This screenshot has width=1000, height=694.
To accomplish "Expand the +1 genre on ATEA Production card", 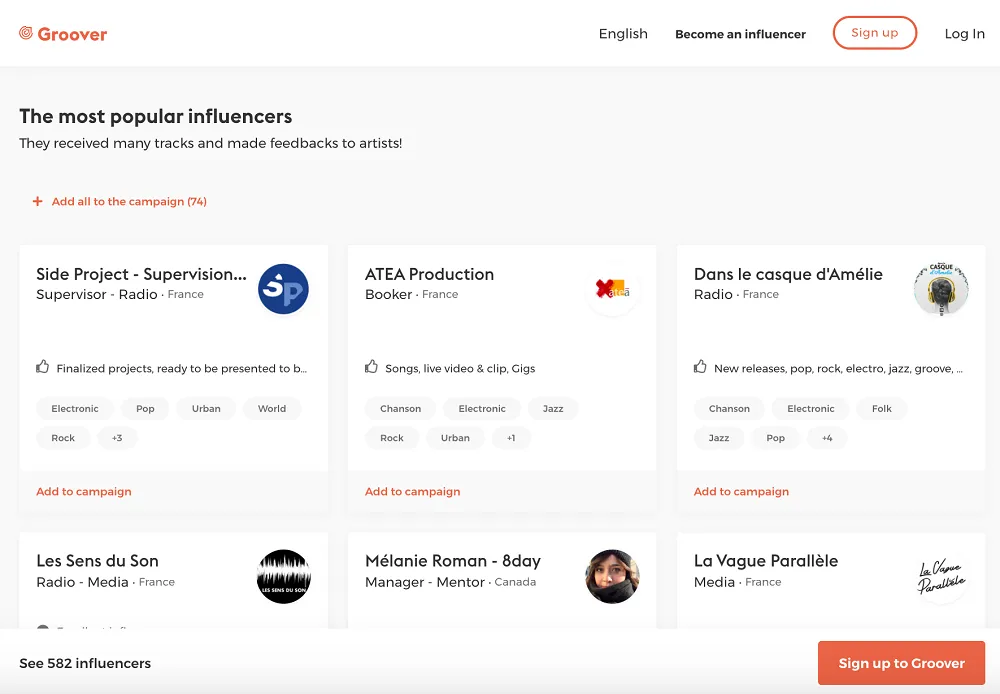I will pos(512,437).
